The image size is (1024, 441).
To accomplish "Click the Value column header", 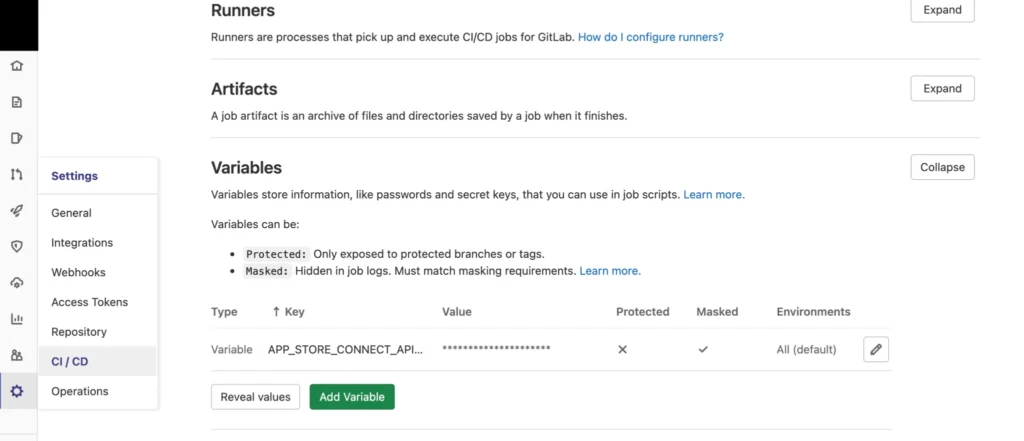I will pyautogui.click(x=456, y=312).
